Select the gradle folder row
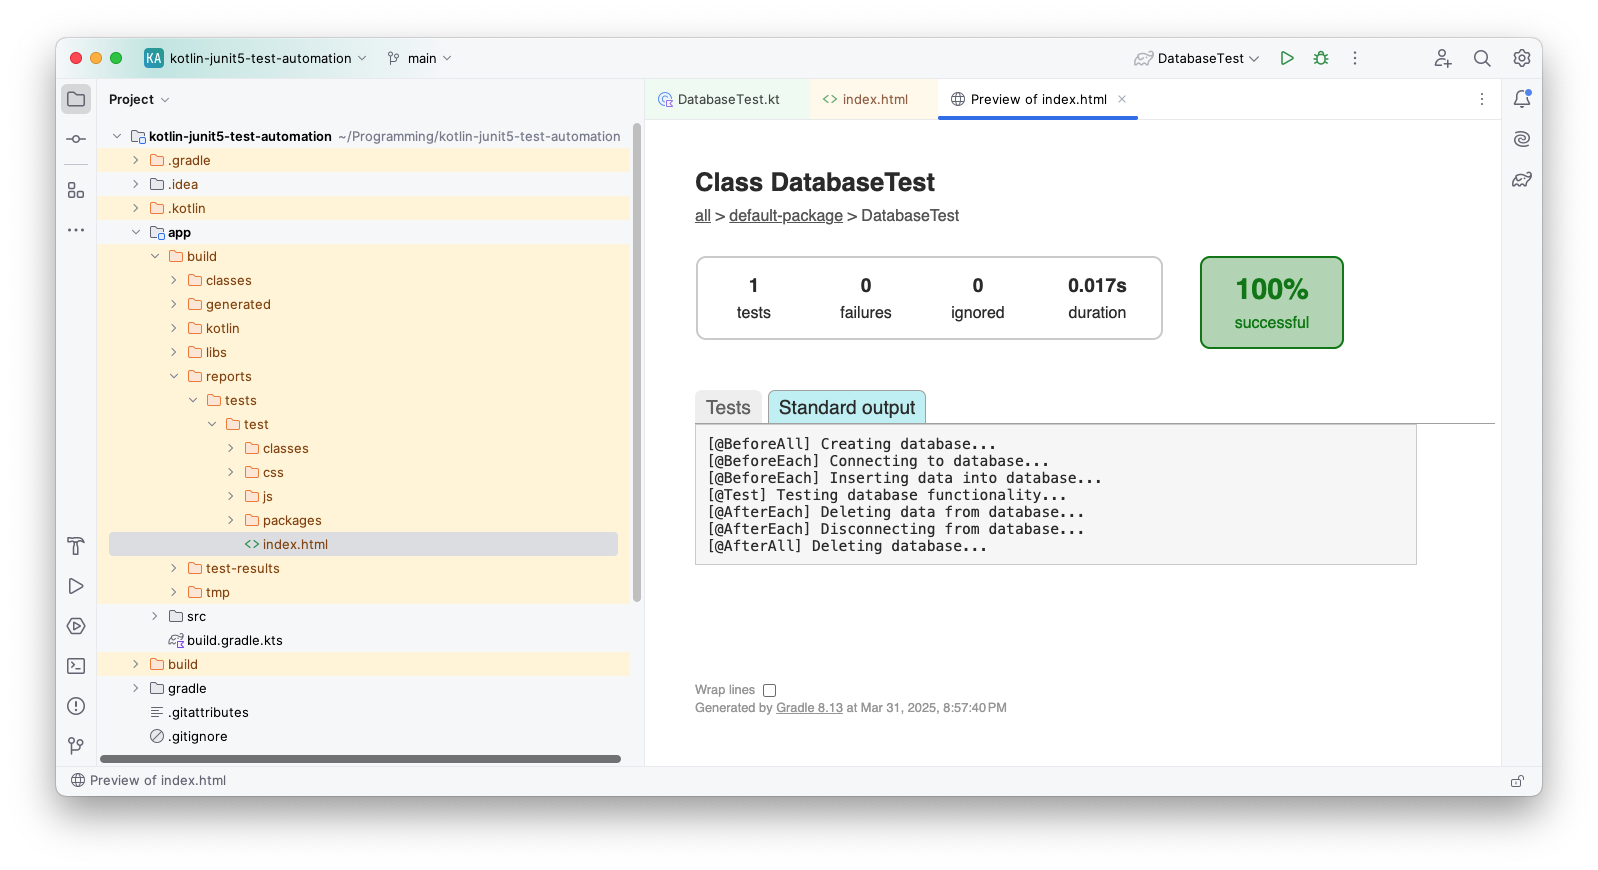Screen dimensions: 1598x870 pos(363,688)
